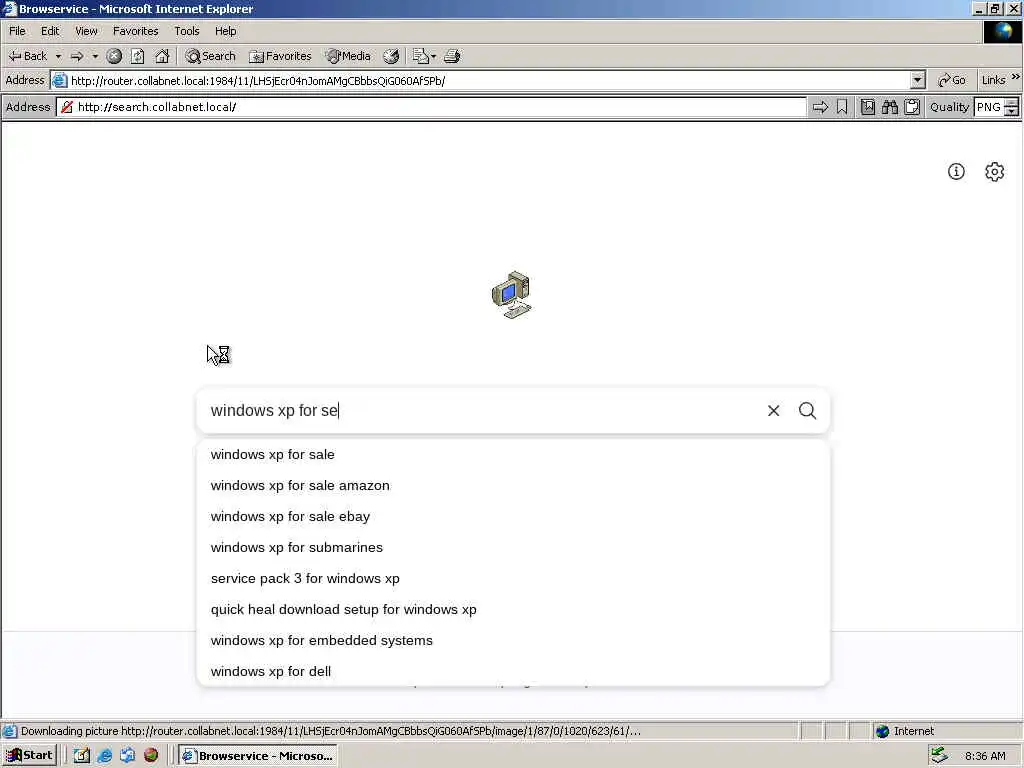
Task: Select suggestion 'windows xp for submarines'
Action: [513, 547]
